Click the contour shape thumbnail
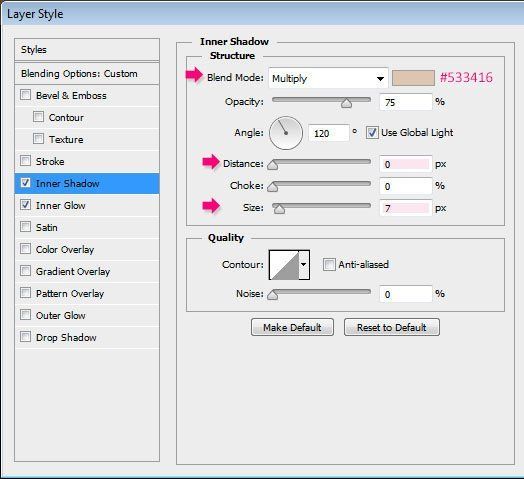 tap(284, 264)
